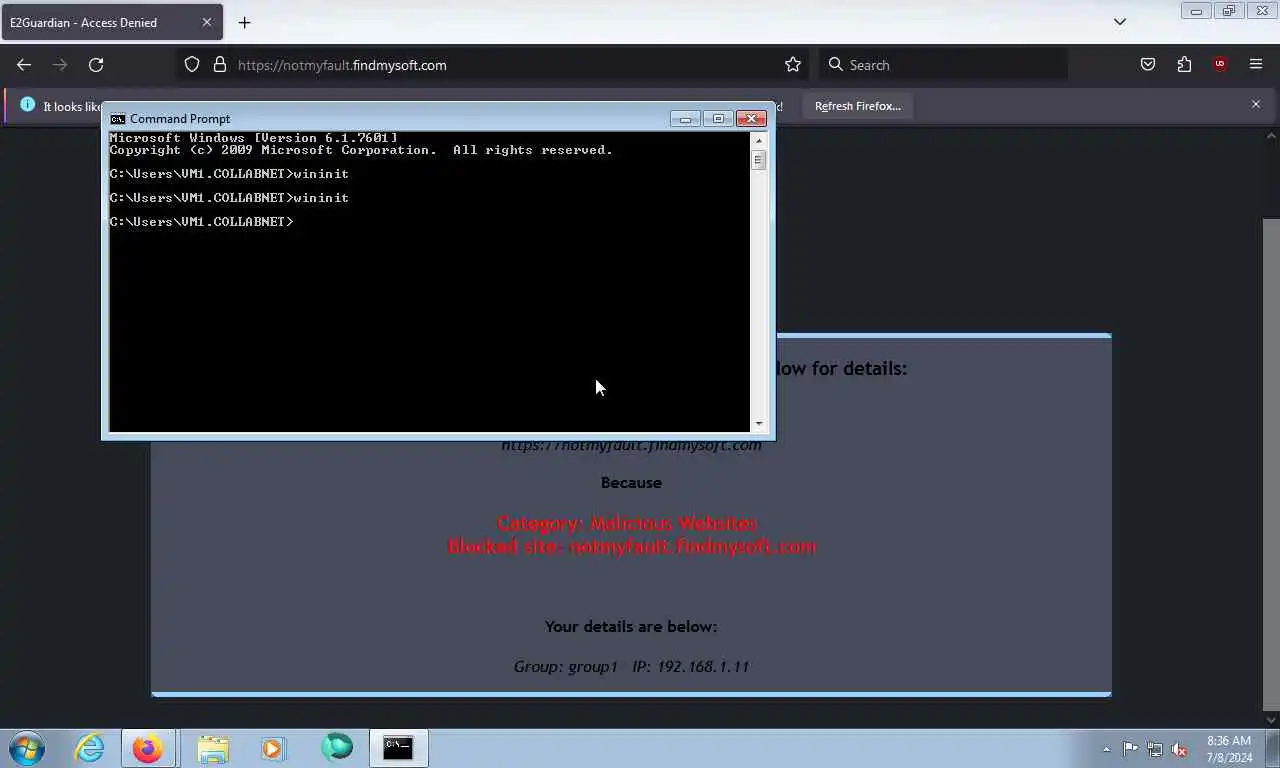The width and height of the screenshot is (1280, 768).
Task: Open the Firefox hamburger menu
Action: point(1256,64)
